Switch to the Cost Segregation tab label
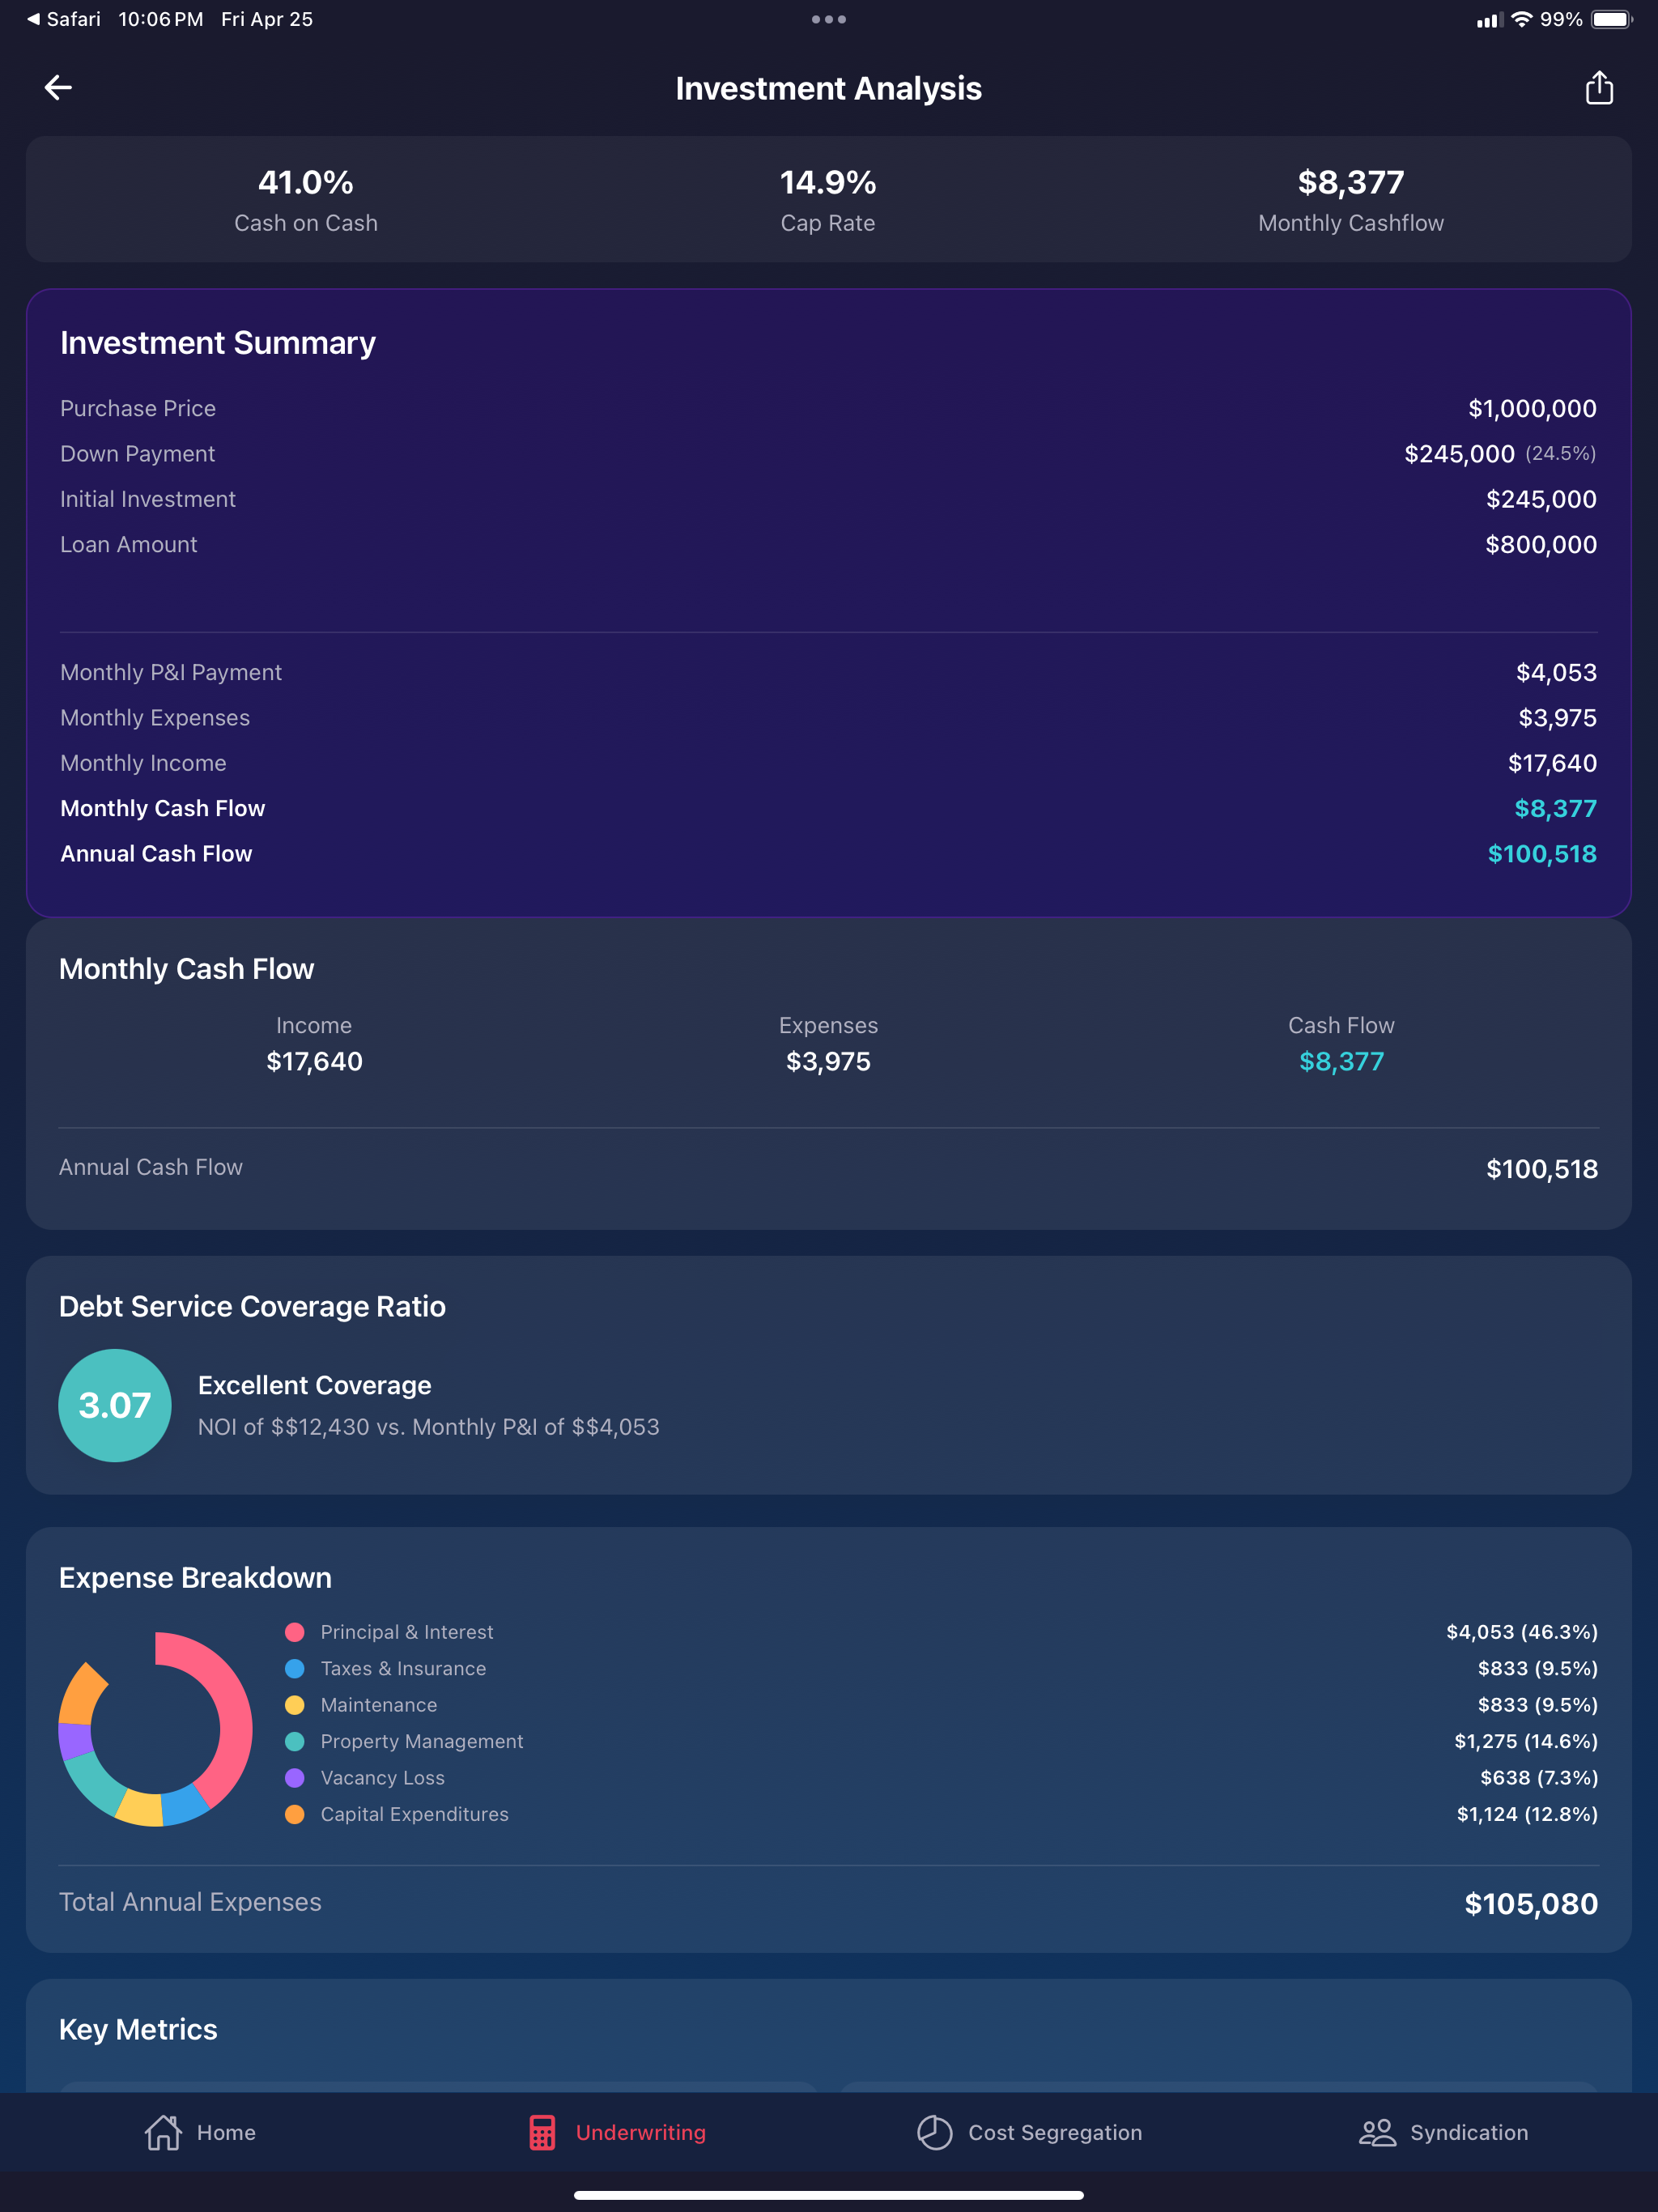Screen dimensions: 1658x2212 coord(1054,2132)
